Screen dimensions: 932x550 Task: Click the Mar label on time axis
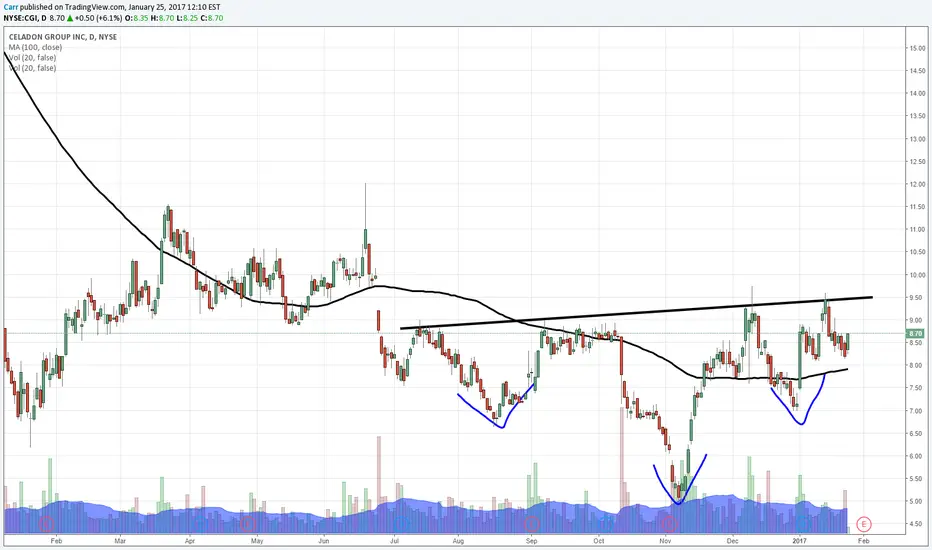click(x=120, y=541)
